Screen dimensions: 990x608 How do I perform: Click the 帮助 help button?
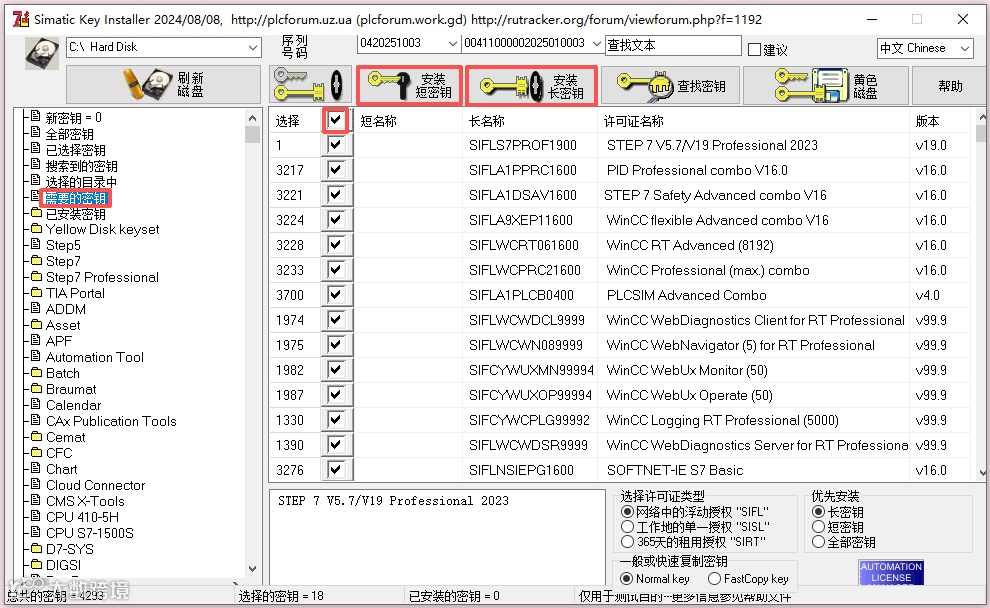click(949, 85)
